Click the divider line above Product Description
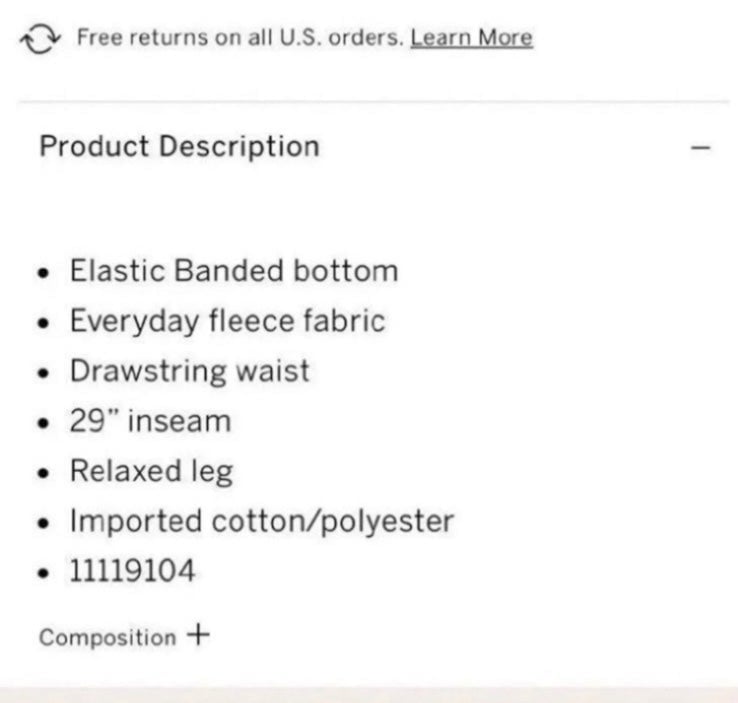The image size is (738, 703). tap(374, 101)
